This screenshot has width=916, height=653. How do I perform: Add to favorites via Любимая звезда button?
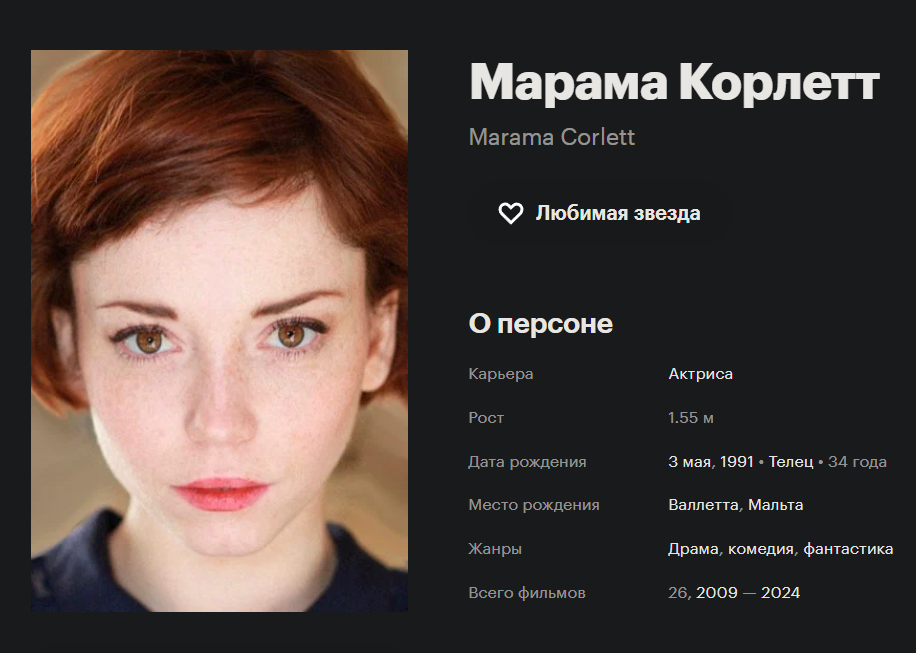[600, 213]
